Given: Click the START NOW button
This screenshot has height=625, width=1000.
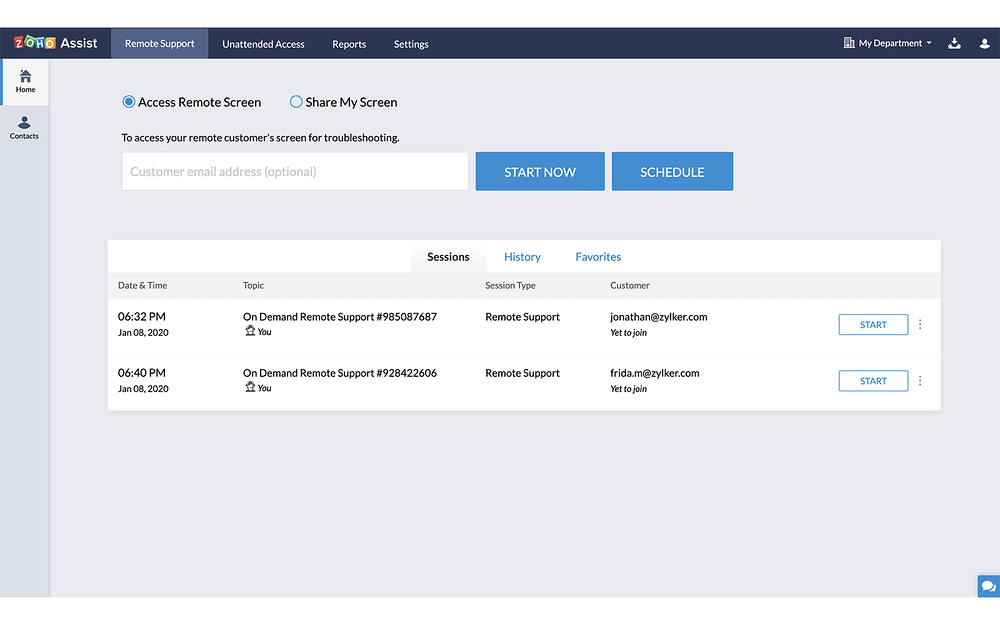Looking at the screenshot, I should 540,172.
